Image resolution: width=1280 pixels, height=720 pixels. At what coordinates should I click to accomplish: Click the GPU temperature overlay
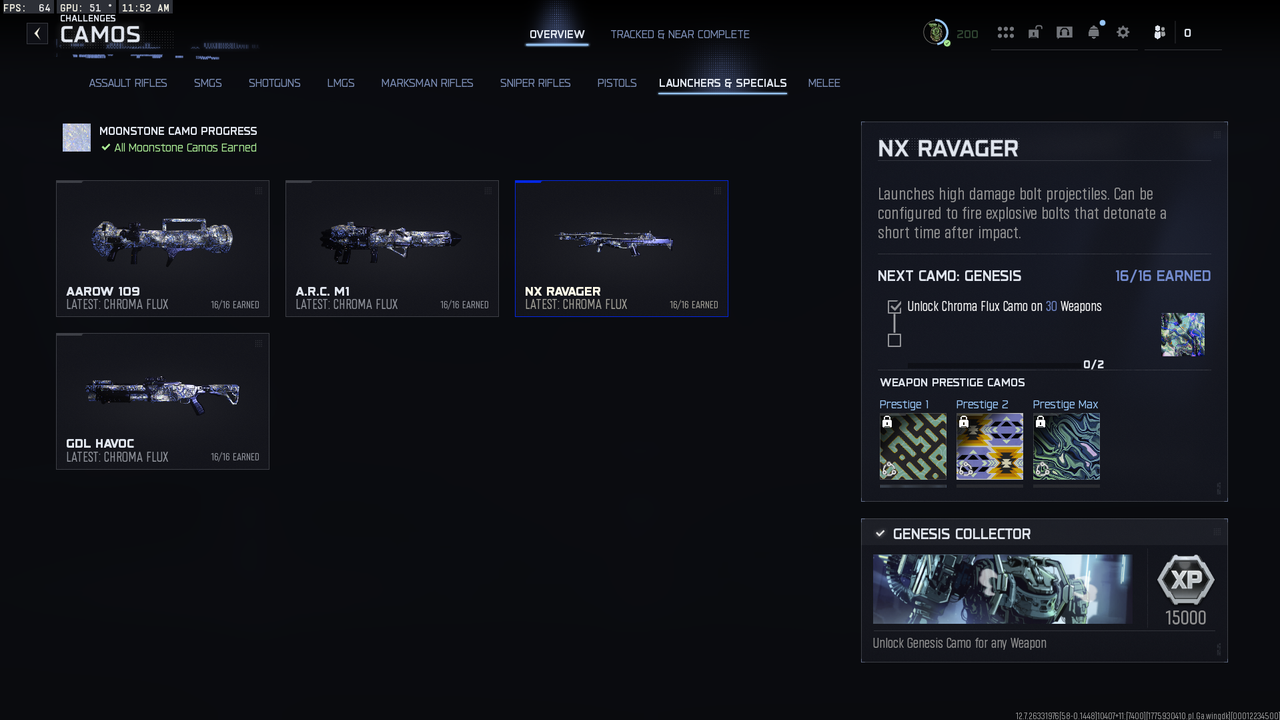tap(86, 8)
